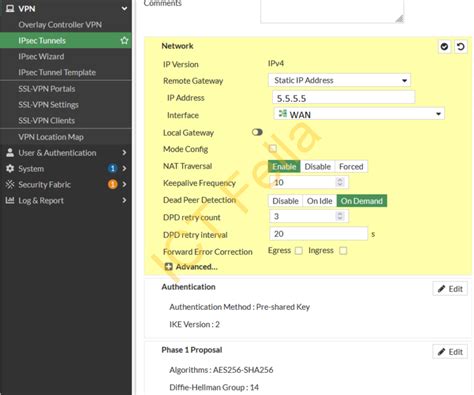Enable Egress Forward Error Correction checkbox
Screen dimensions: 474x395
[x=299, y=251]
